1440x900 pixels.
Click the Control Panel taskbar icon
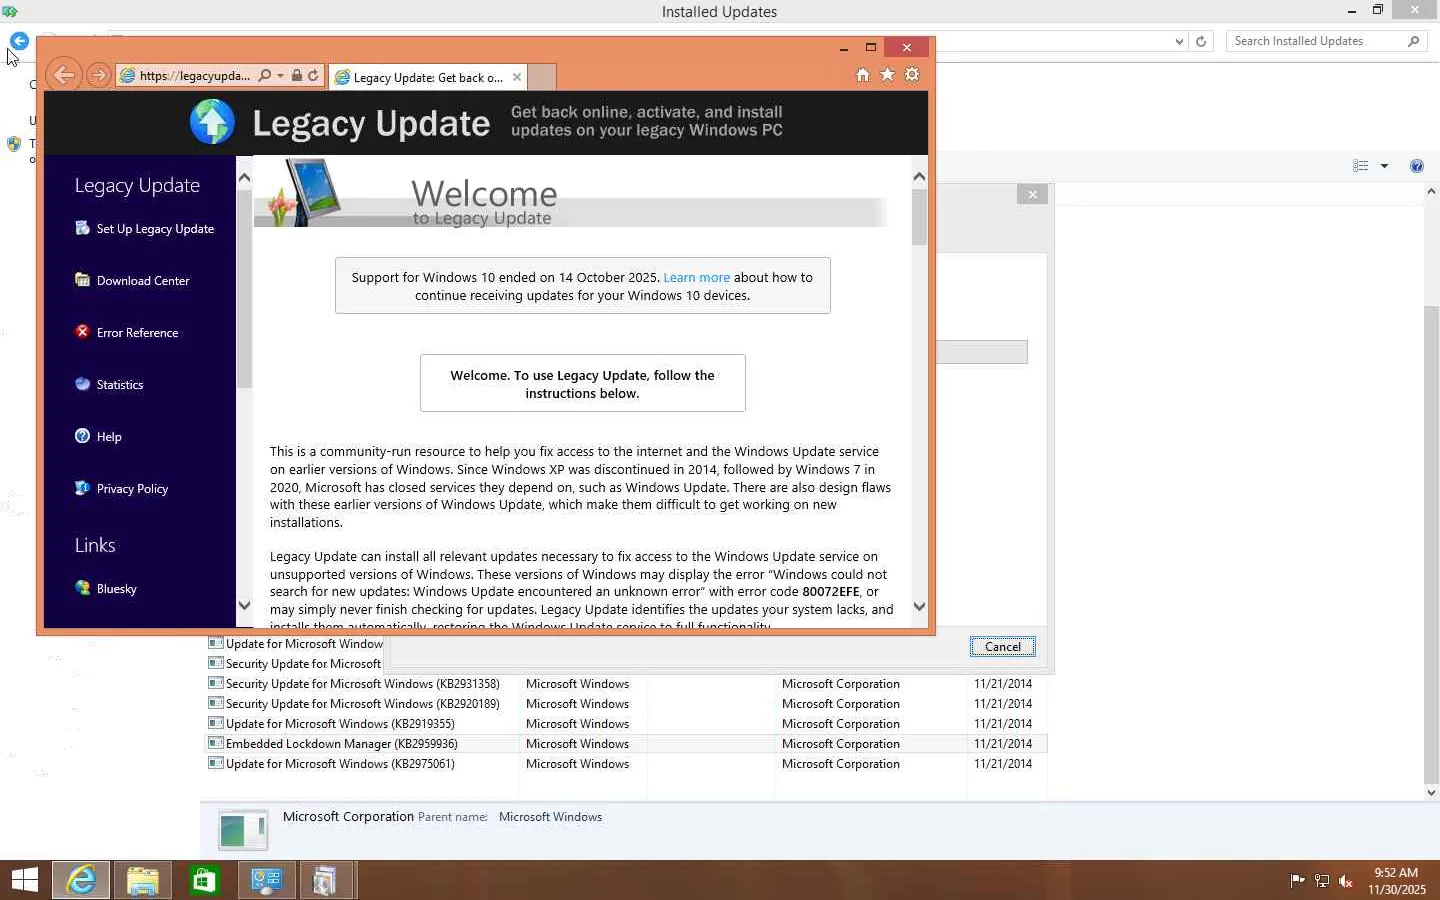pos(266,880)
